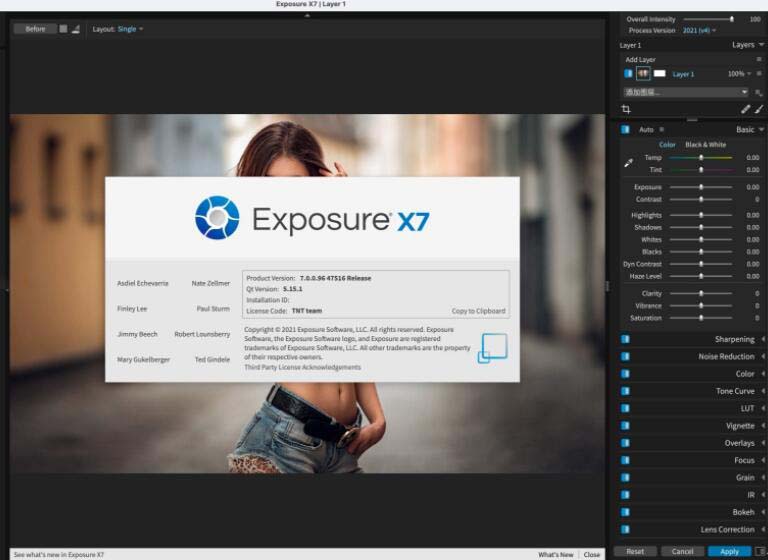Click clipping warning icon beside Before
Image resolution: width=768 pixels, height=560 pixels.
[76, 29]
